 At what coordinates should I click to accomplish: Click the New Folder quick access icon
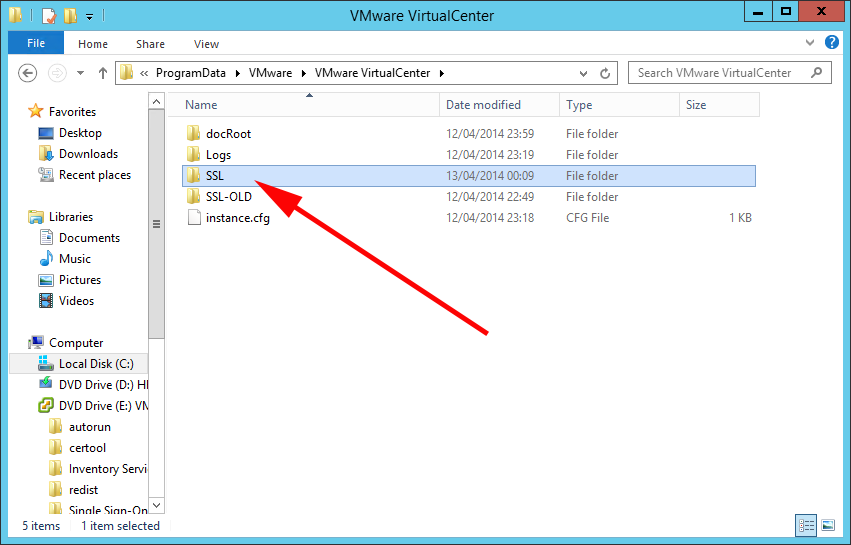tap(71, 16)
